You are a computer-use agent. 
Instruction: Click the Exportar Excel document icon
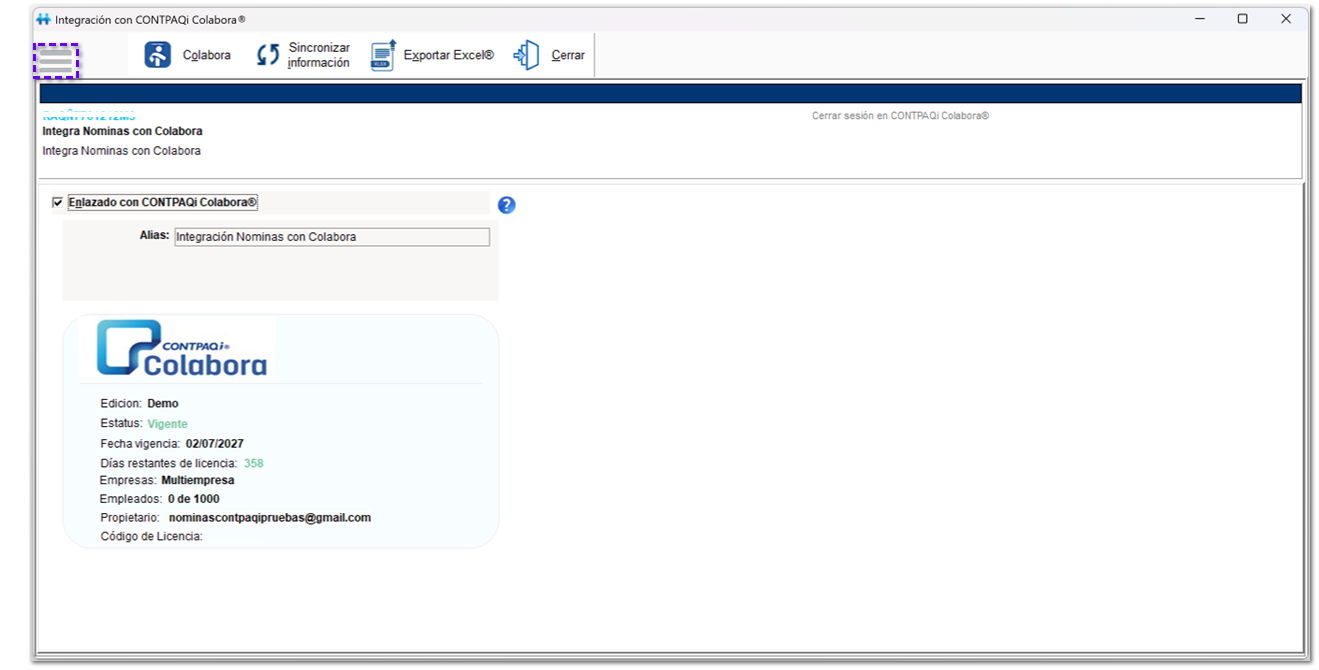pyautogui.click(x=384, y=55)
